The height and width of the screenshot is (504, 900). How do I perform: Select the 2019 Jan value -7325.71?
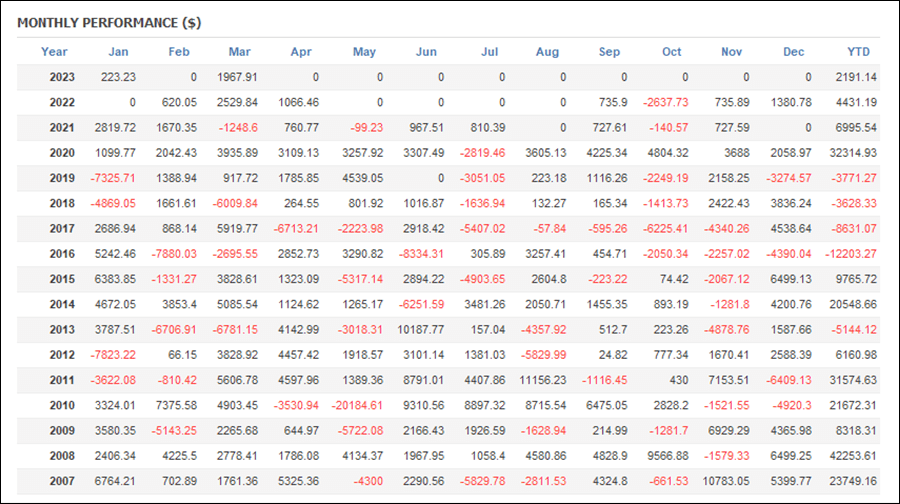(112, 178)
